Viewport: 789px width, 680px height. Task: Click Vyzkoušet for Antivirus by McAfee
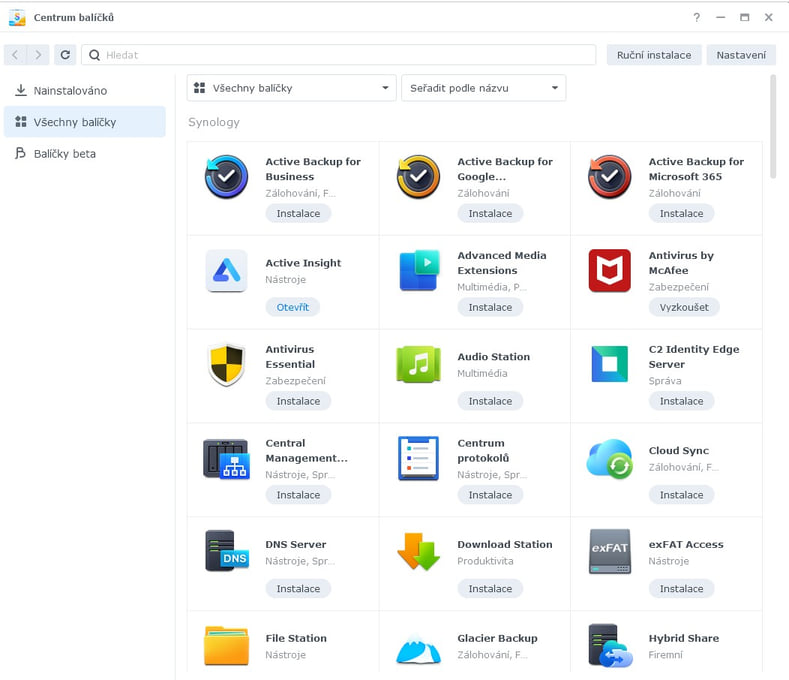click(684, 307)
